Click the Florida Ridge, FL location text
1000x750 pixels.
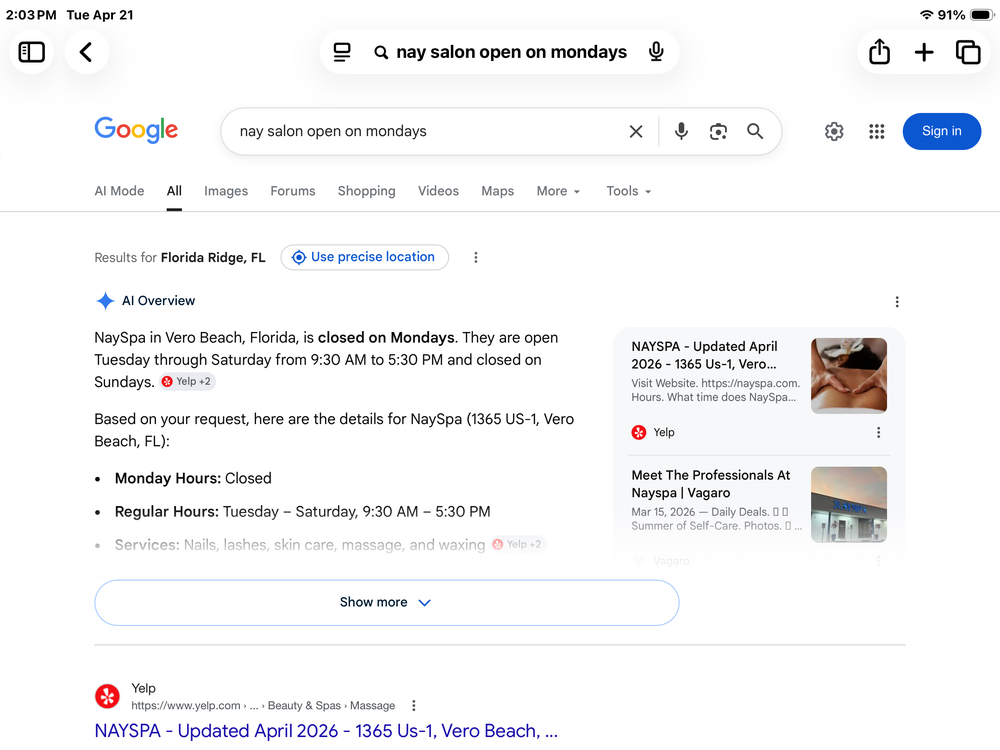point(213,258)
